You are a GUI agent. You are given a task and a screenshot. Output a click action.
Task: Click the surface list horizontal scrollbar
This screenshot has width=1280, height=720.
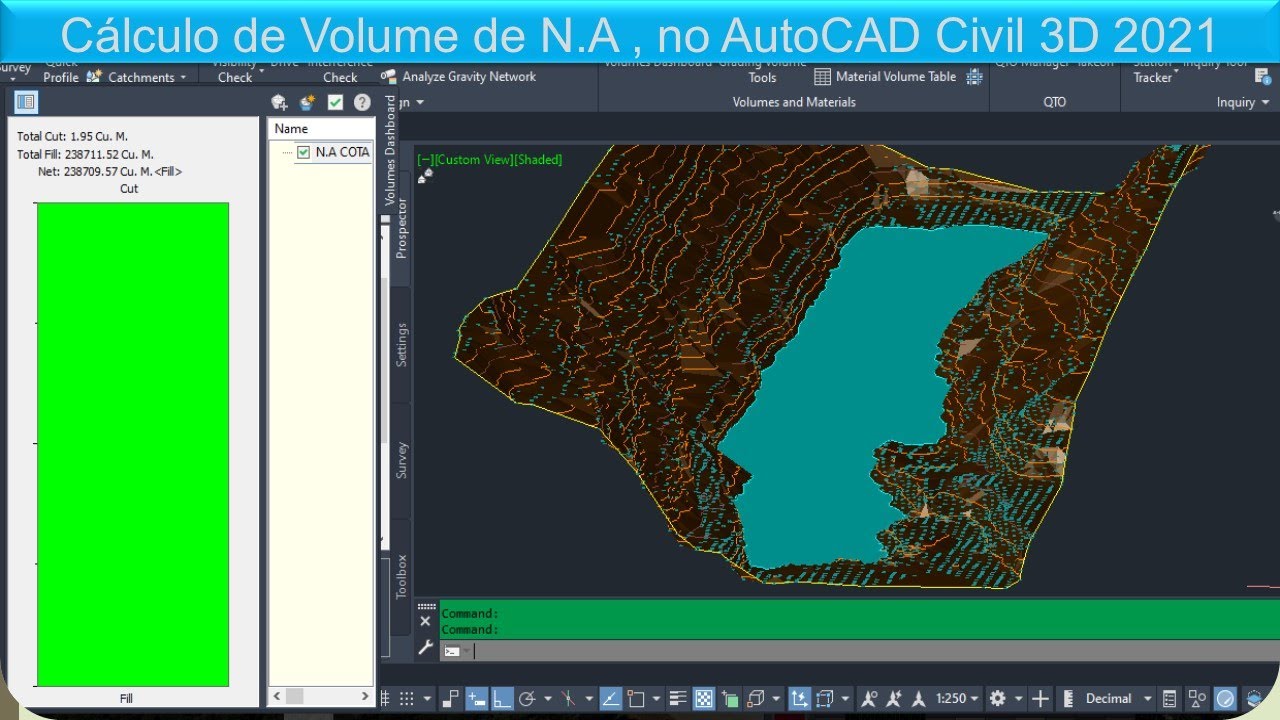pos(321,696)
